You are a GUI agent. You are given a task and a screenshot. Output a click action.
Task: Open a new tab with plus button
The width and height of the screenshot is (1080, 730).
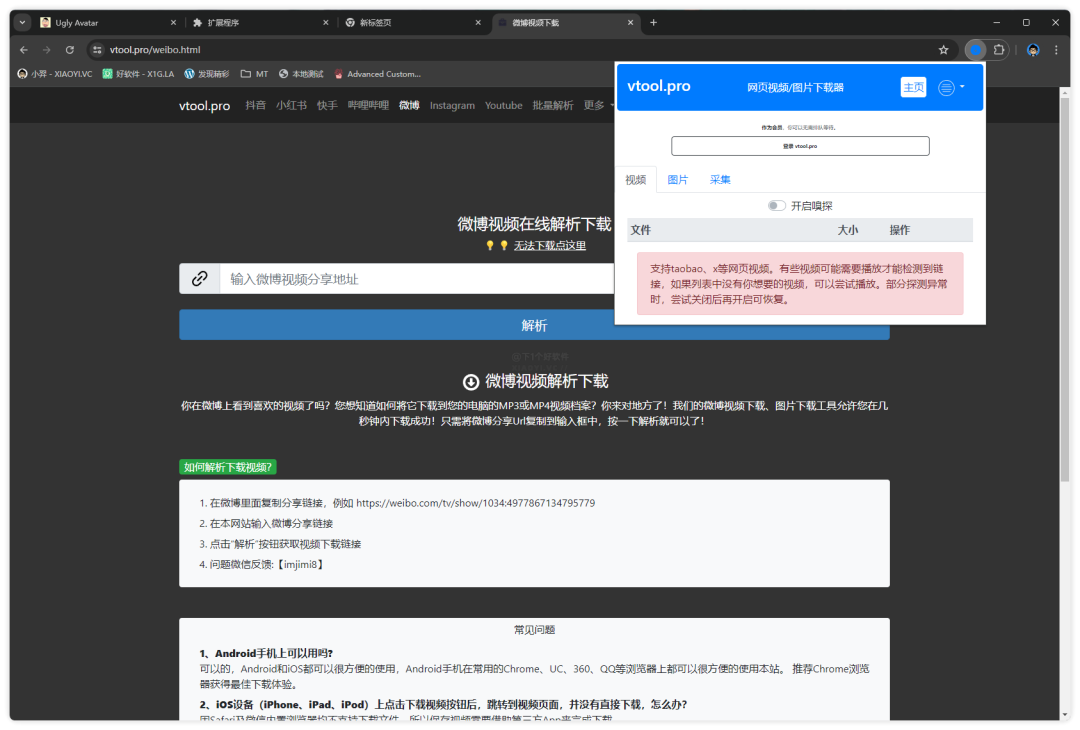pos(653,23)
